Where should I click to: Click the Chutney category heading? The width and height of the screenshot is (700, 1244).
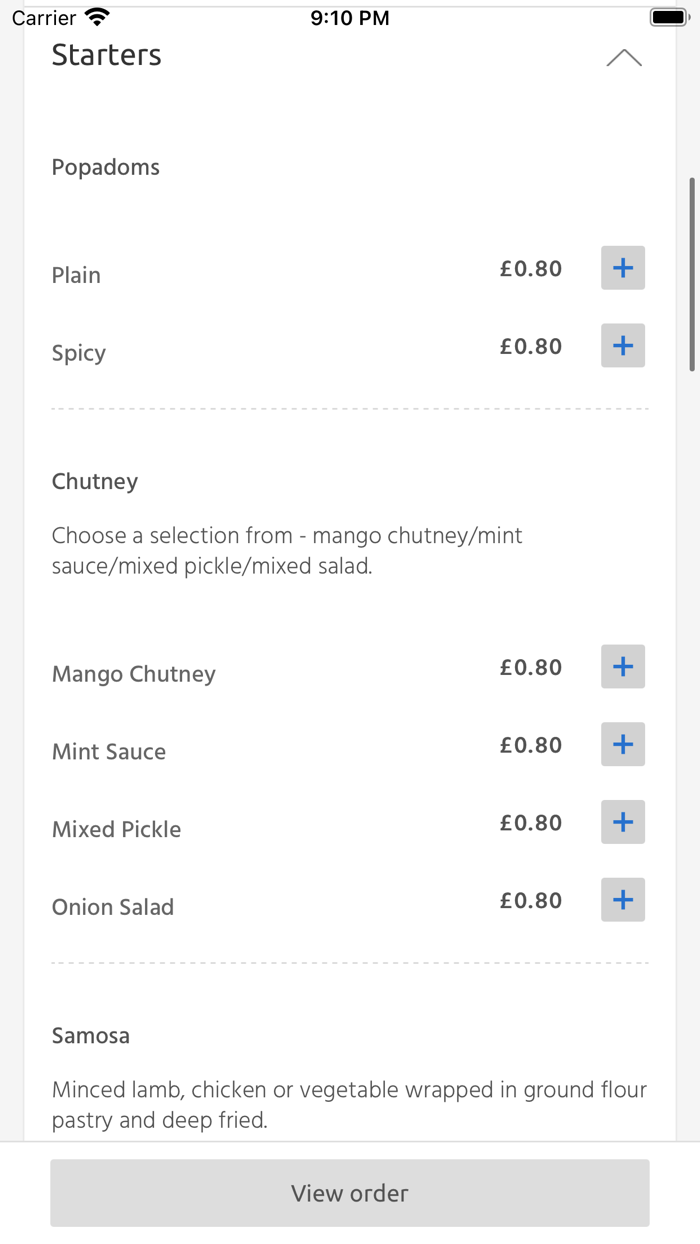[x=95, y=481]
